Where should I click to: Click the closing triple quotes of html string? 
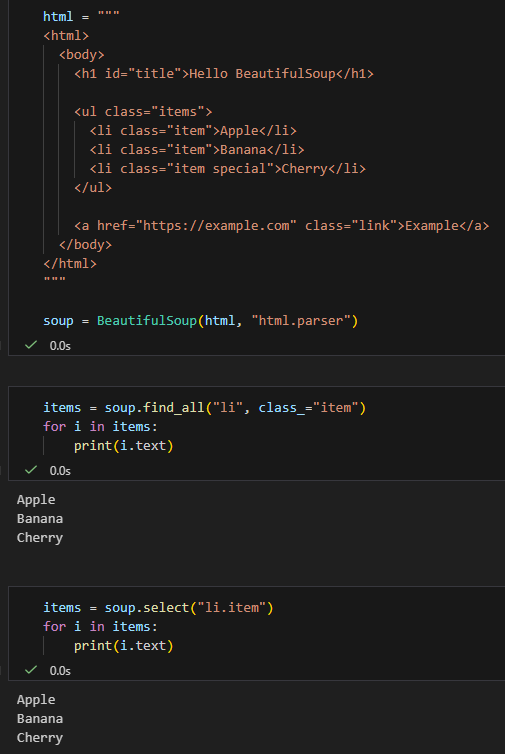54,279
